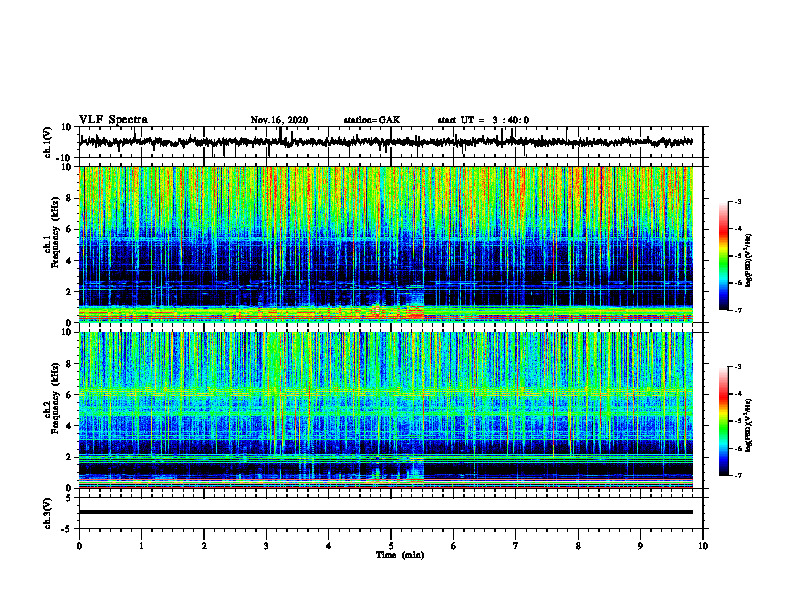This screenshot has height=612, width=792.
Task: Click the "Time (min)" axis label
Action: [x=400, y=555]
